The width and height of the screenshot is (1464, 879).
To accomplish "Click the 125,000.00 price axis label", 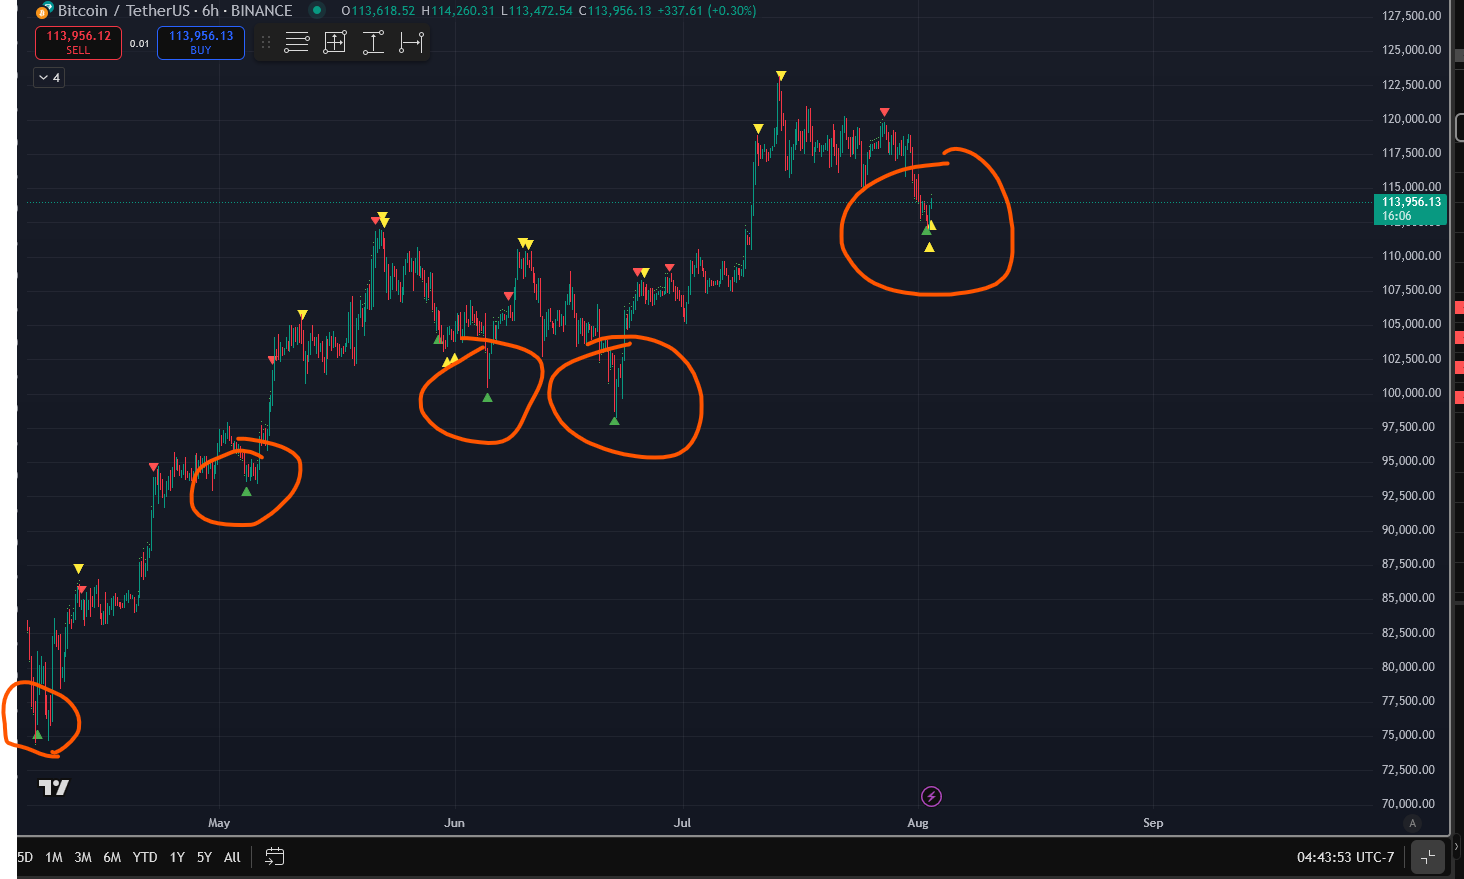I will [x=1411, y=50].
